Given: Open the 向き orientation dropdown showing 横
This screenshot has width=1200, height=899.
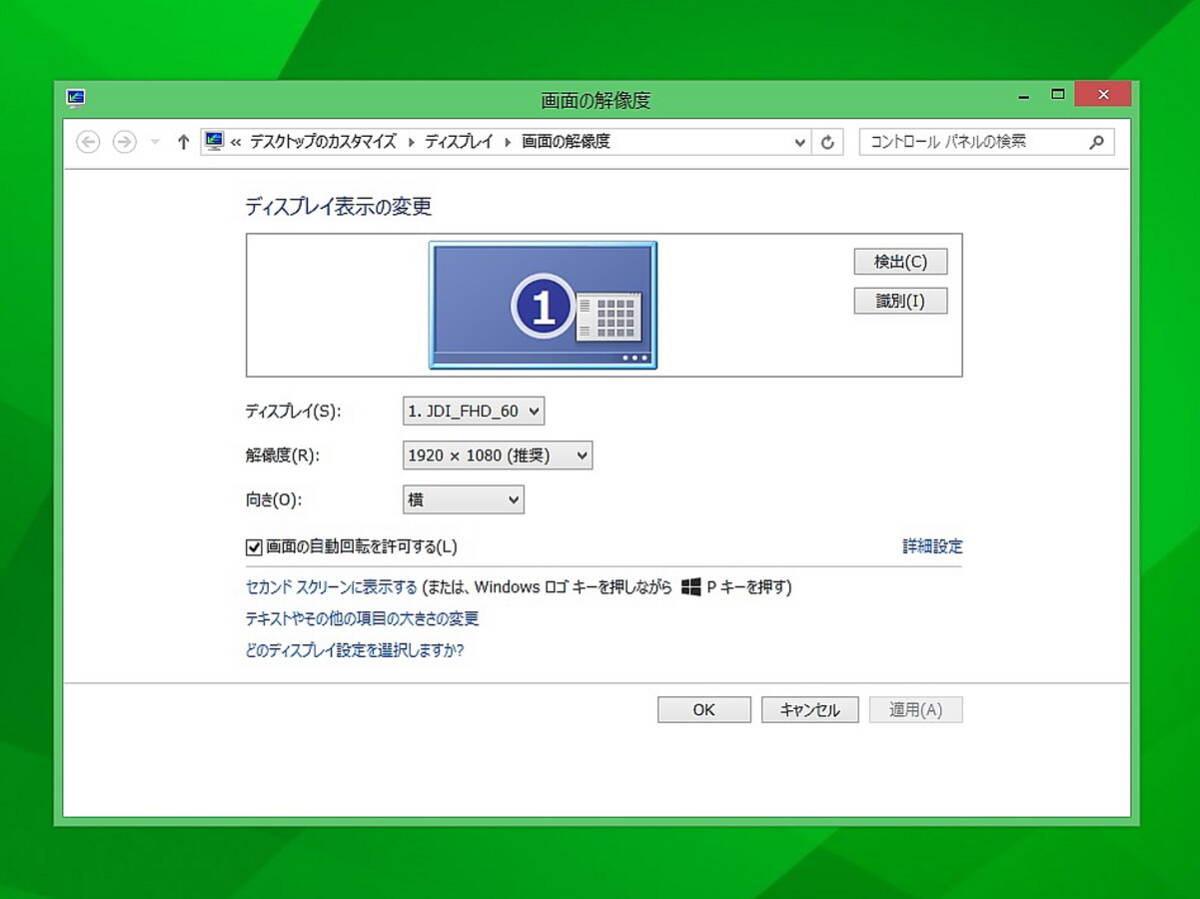Looking at the screenshot, I should pos(463,500).
